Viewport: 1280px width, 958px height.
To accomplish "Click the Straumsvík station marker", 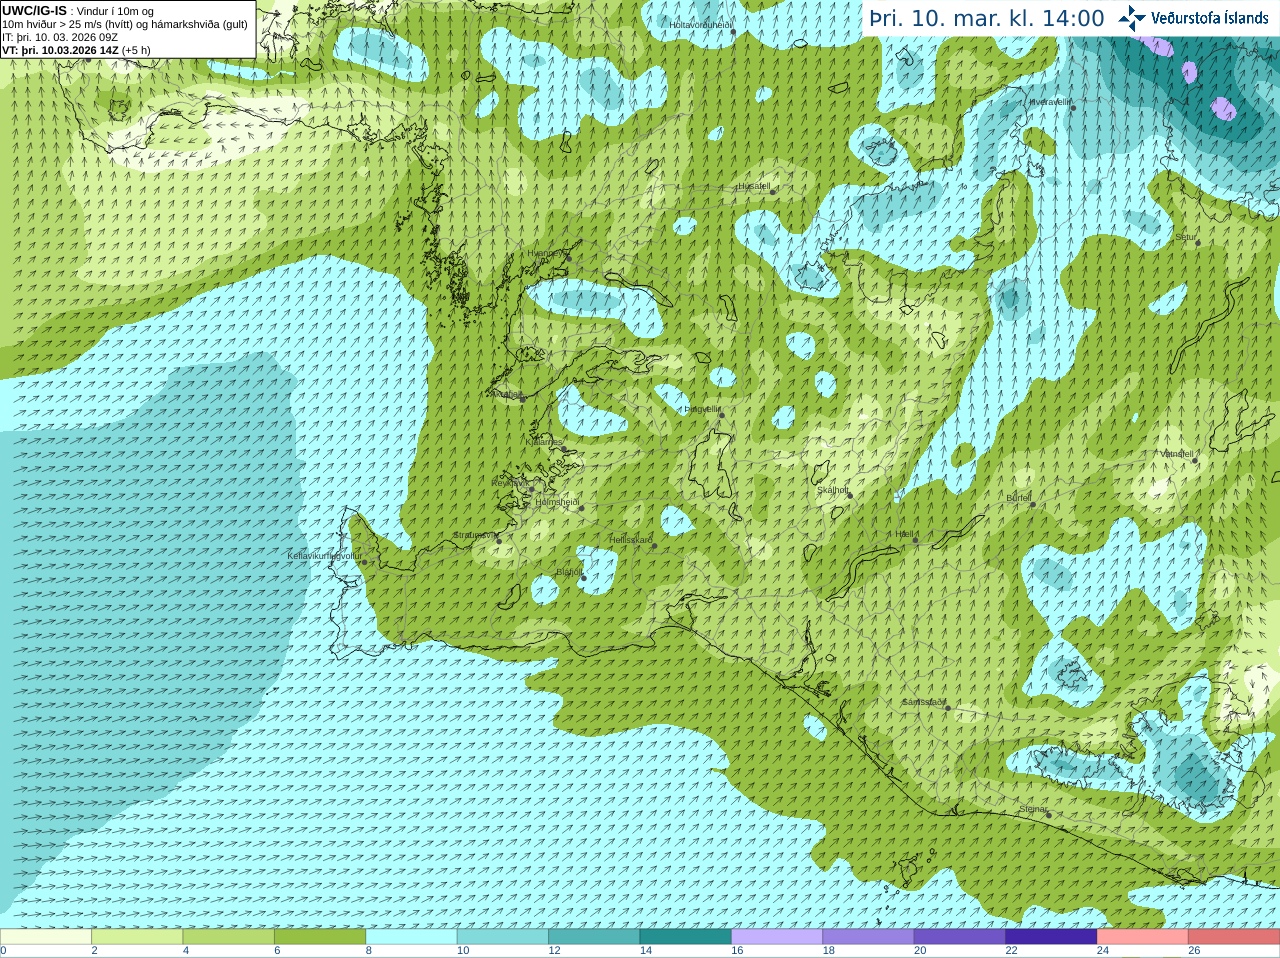I will (x=498, y=541).
